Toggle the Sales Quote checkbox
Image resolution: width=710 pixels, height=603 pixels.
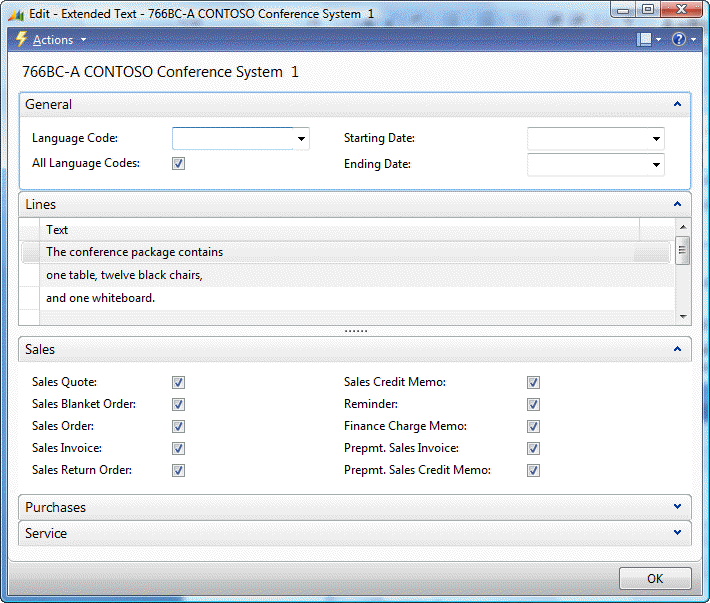tap(178, 383)
